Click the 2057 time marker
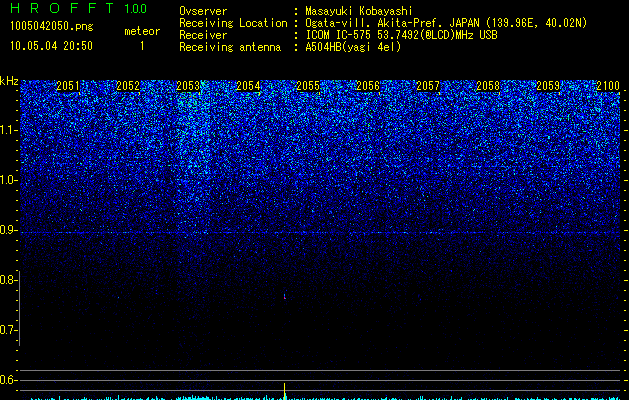The image size is (629, 400). coord(428,86)
